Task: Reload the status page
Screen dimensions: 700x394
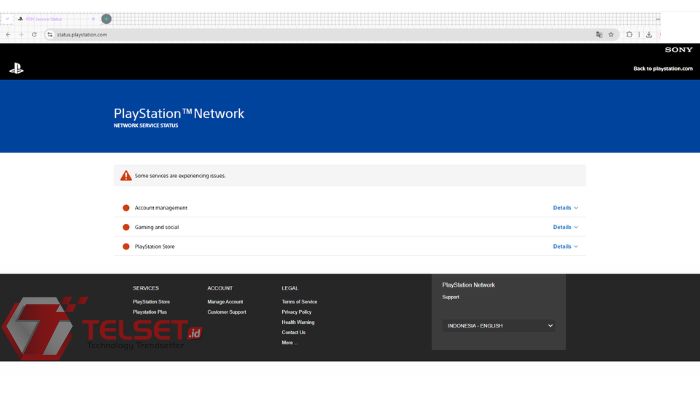Action: click(34, 34)
